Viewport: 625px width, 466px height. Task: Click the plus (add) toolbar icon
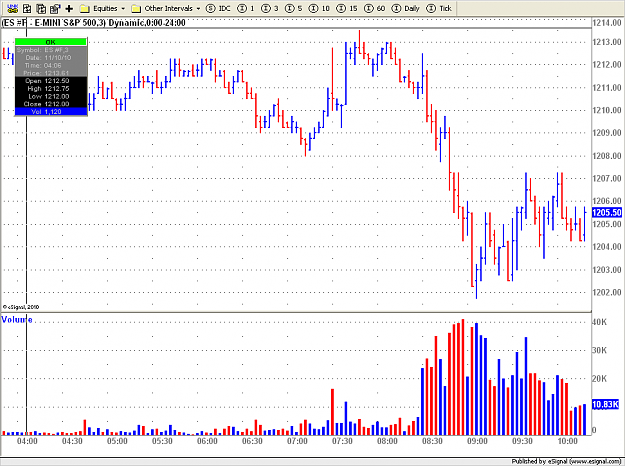[69, 8]
